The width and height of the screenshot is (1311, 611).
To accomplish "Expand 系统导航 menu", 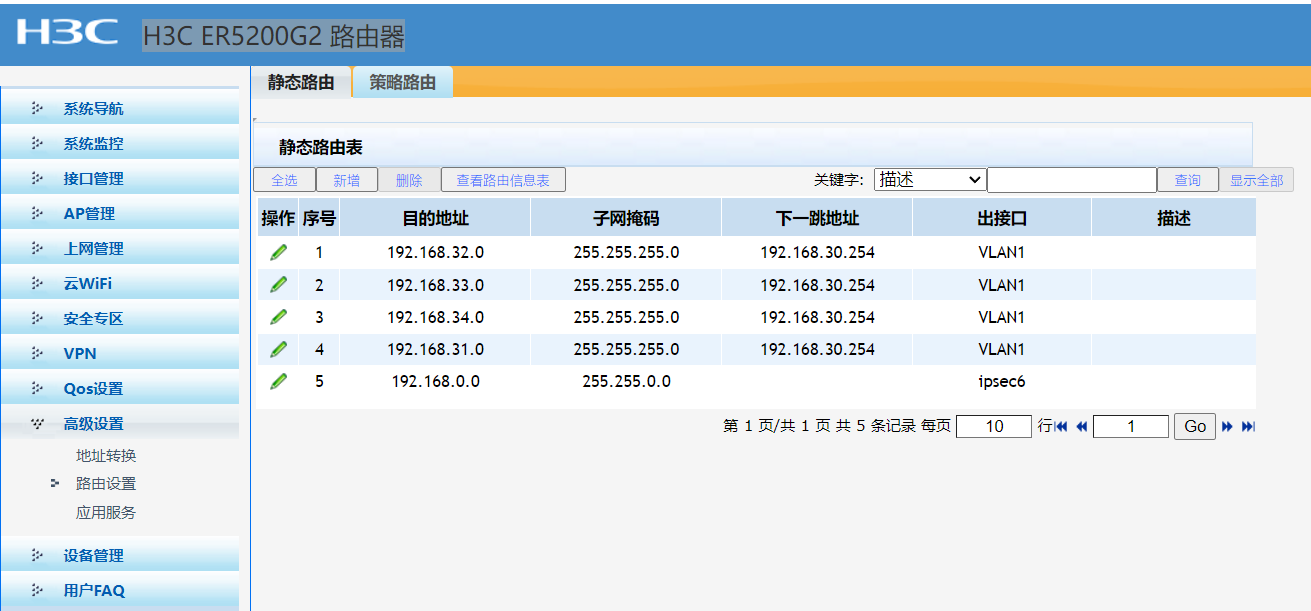I will [120, 109].
